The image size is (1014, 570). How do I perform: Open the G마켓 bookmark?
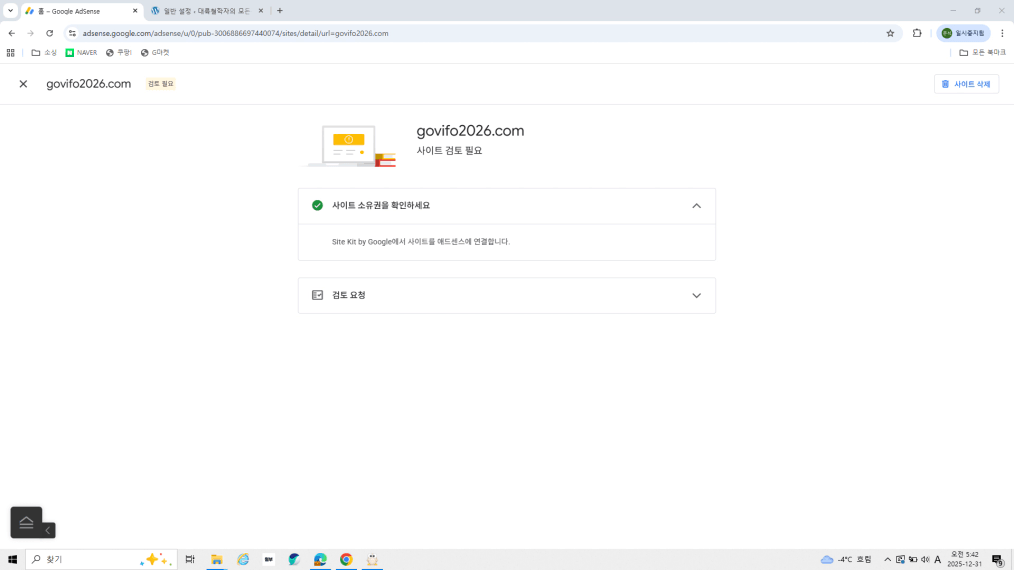tap(155, 53)
